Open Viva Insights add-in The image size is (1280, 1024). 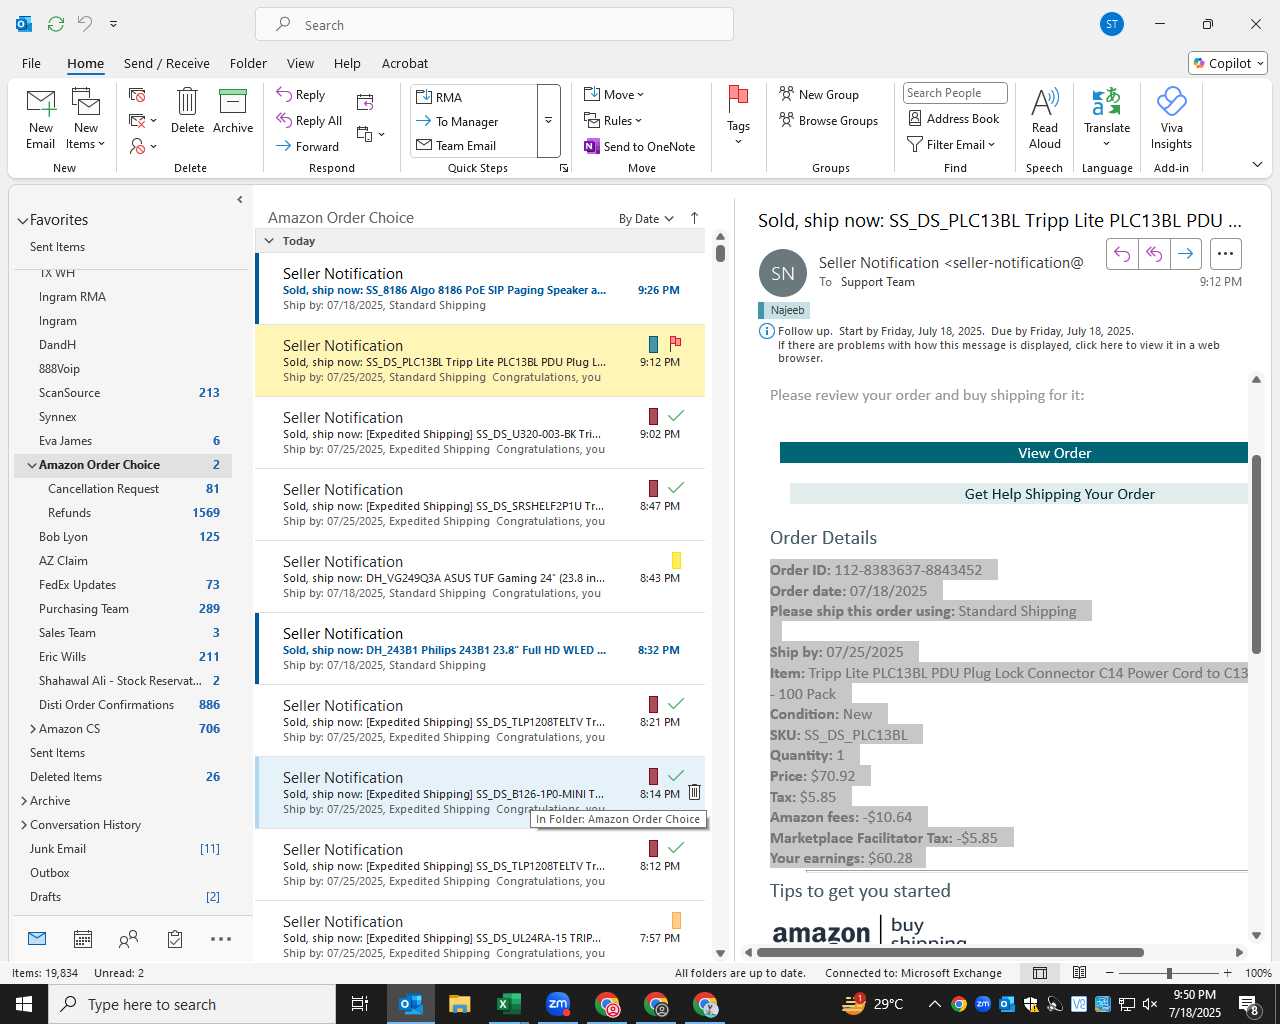(x=1171, y=118)
